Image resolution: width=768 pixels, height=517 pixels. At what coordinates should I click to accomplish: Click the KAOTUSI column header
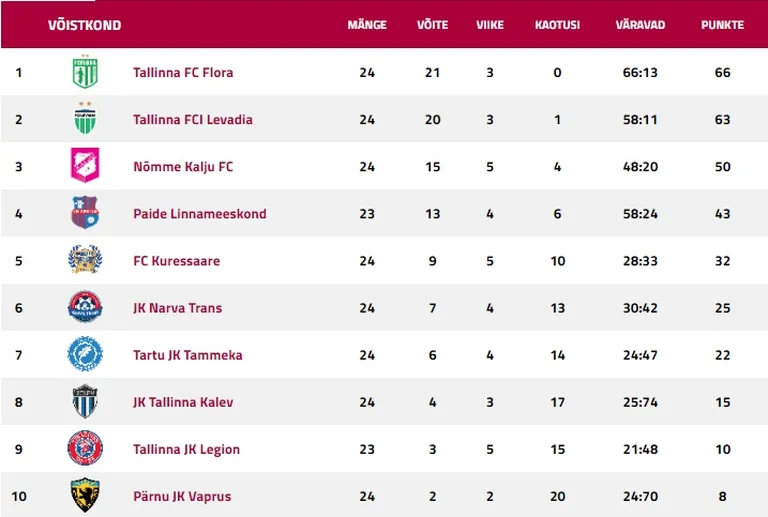coord(557,25)
